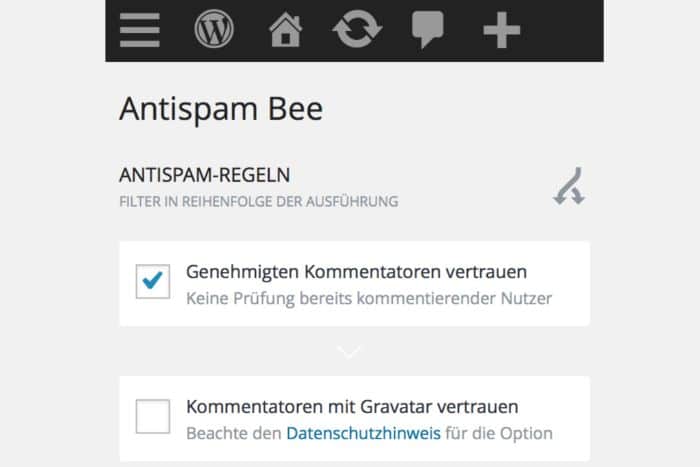The height and width of the screenshot is (467, 700).
Task: Click the Antispam Bee page title
Action: (221, 109)
